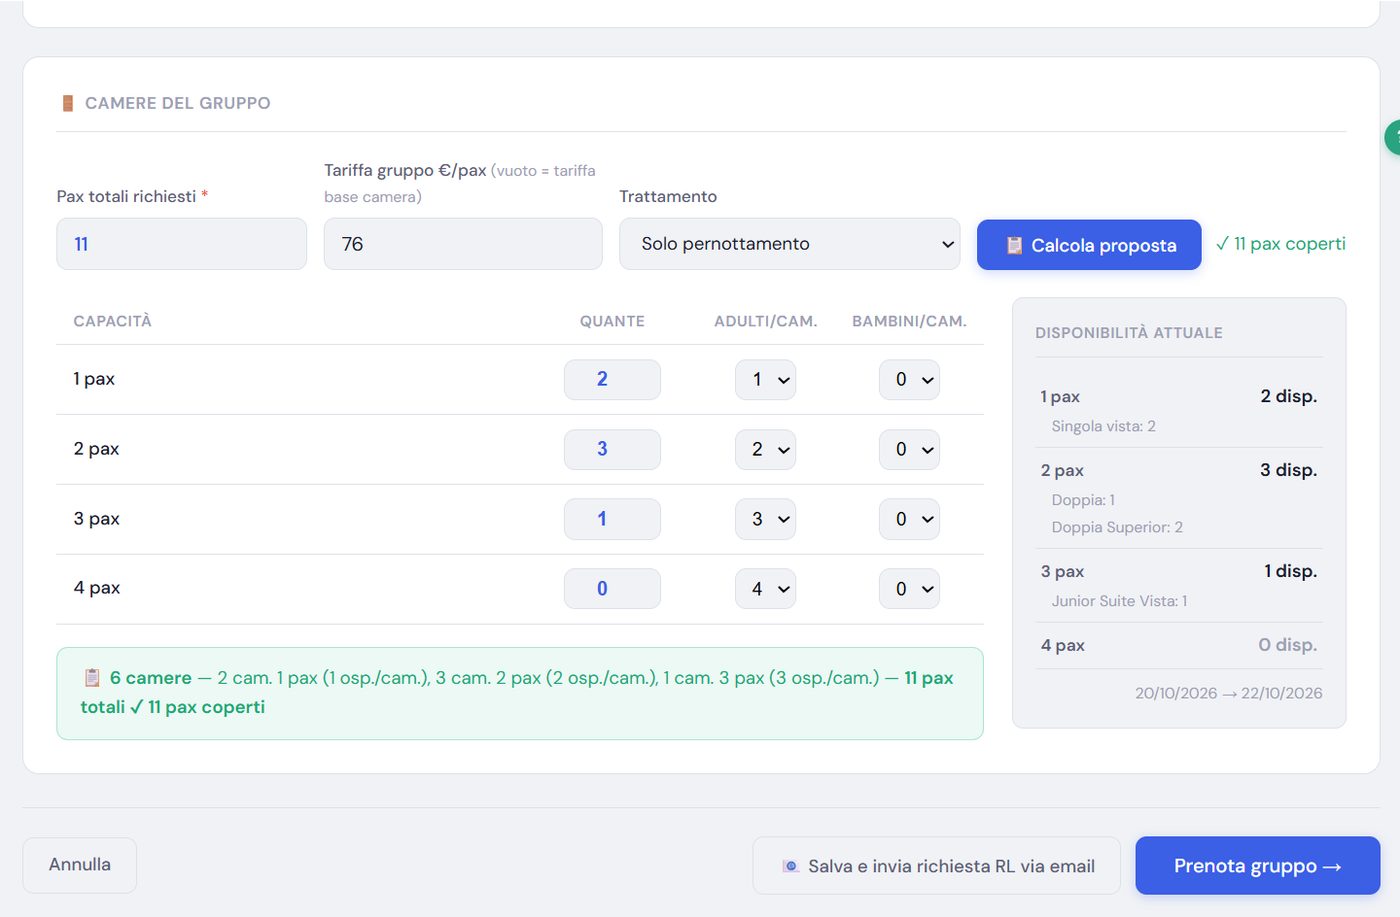Click the Calcola proposta button

pos(1089,245)
